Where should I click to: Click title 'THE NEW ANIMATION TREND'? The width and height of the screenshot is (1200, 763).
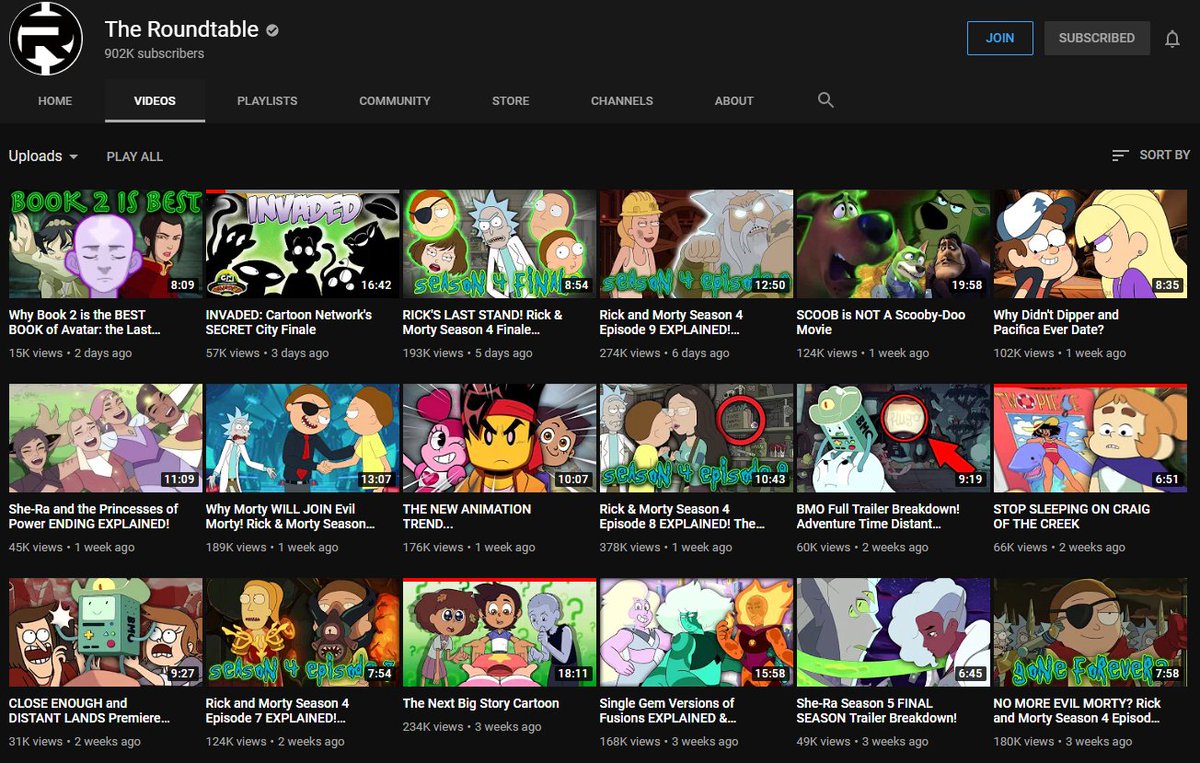[x=467, y=516]
